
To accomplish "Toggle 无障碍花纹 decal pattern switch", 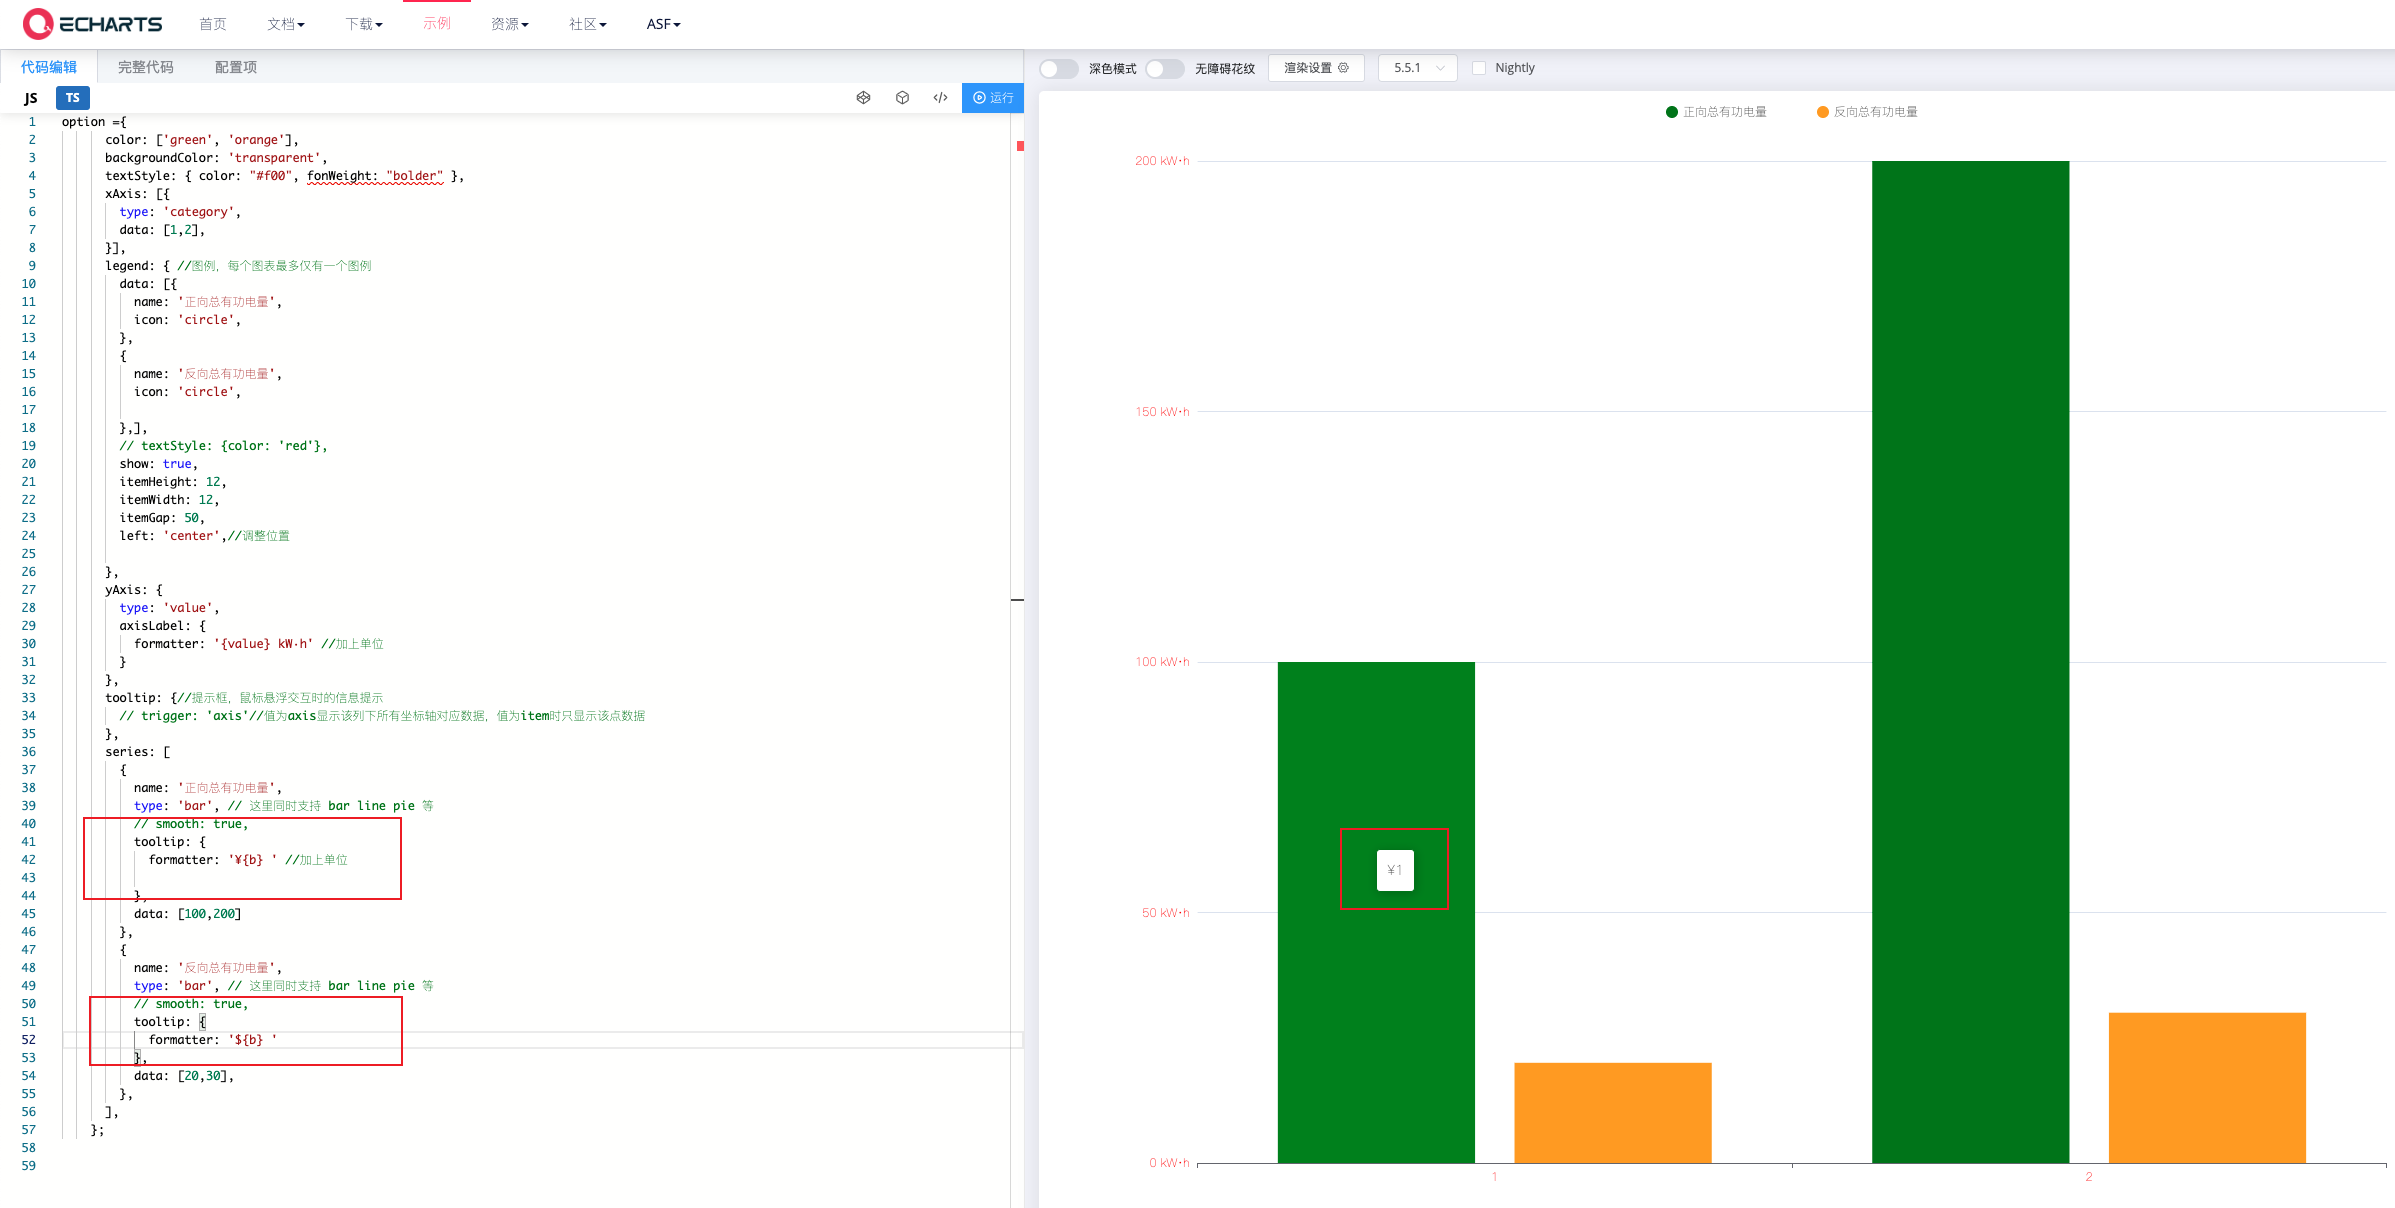I will tap(1164, 68).
